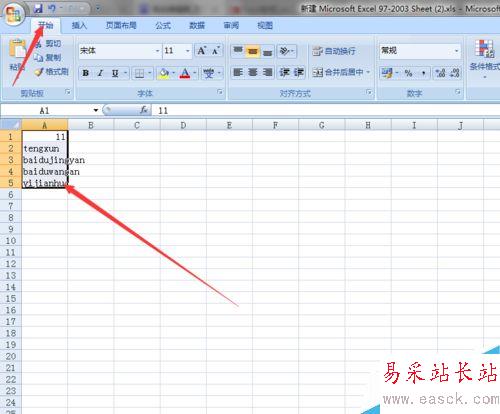The image size is (500, 414).
Task: Copy the selected cells
Action: tap(49, 58)
